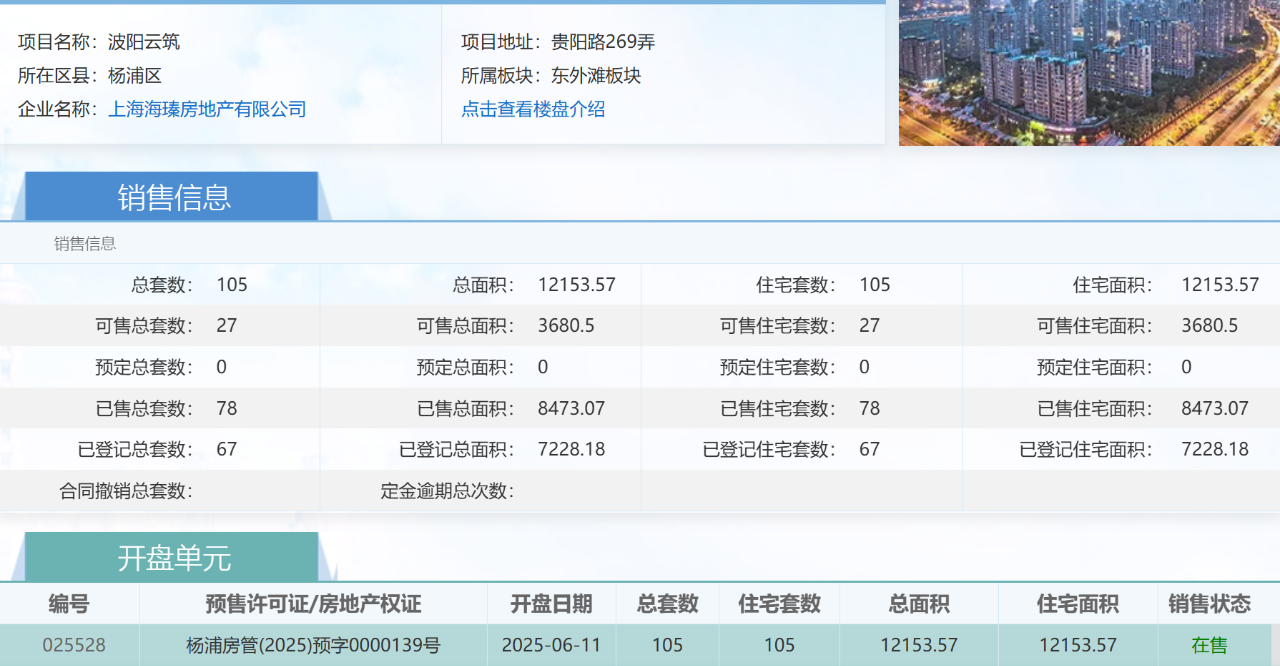Click the opening date 2025-06-11 cell
The width and height of the screenshot is (1280, 666).
[x=551, y=645]
